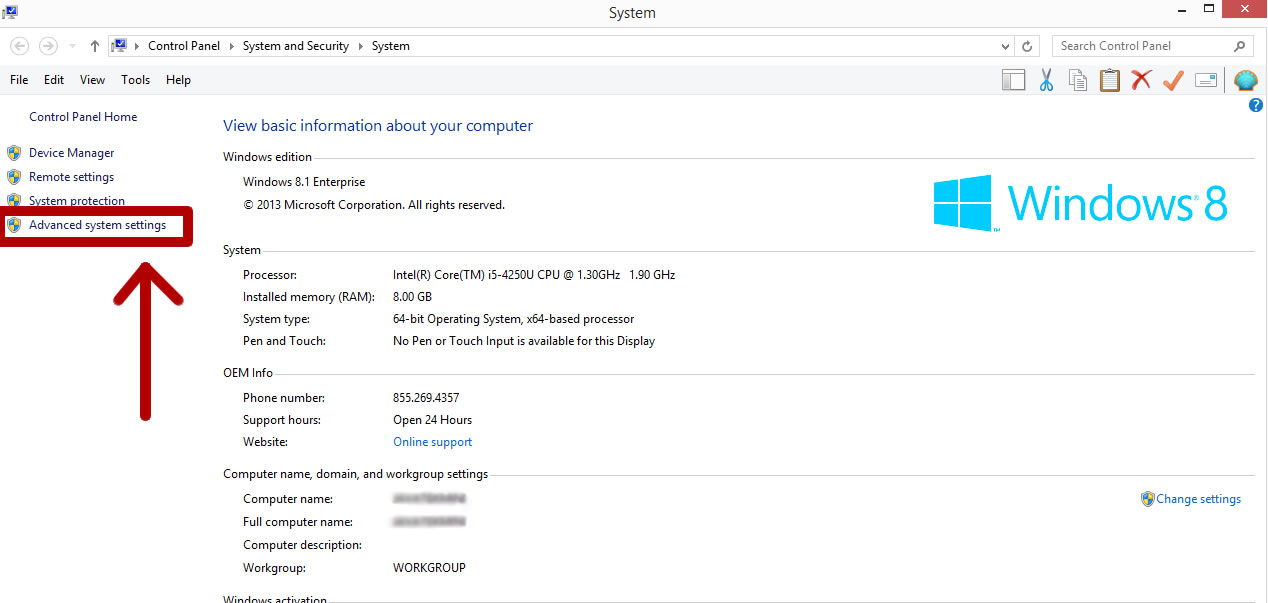Open the View menu
This screenshot has height=603, width=1268.
click(x=92, y=80)
